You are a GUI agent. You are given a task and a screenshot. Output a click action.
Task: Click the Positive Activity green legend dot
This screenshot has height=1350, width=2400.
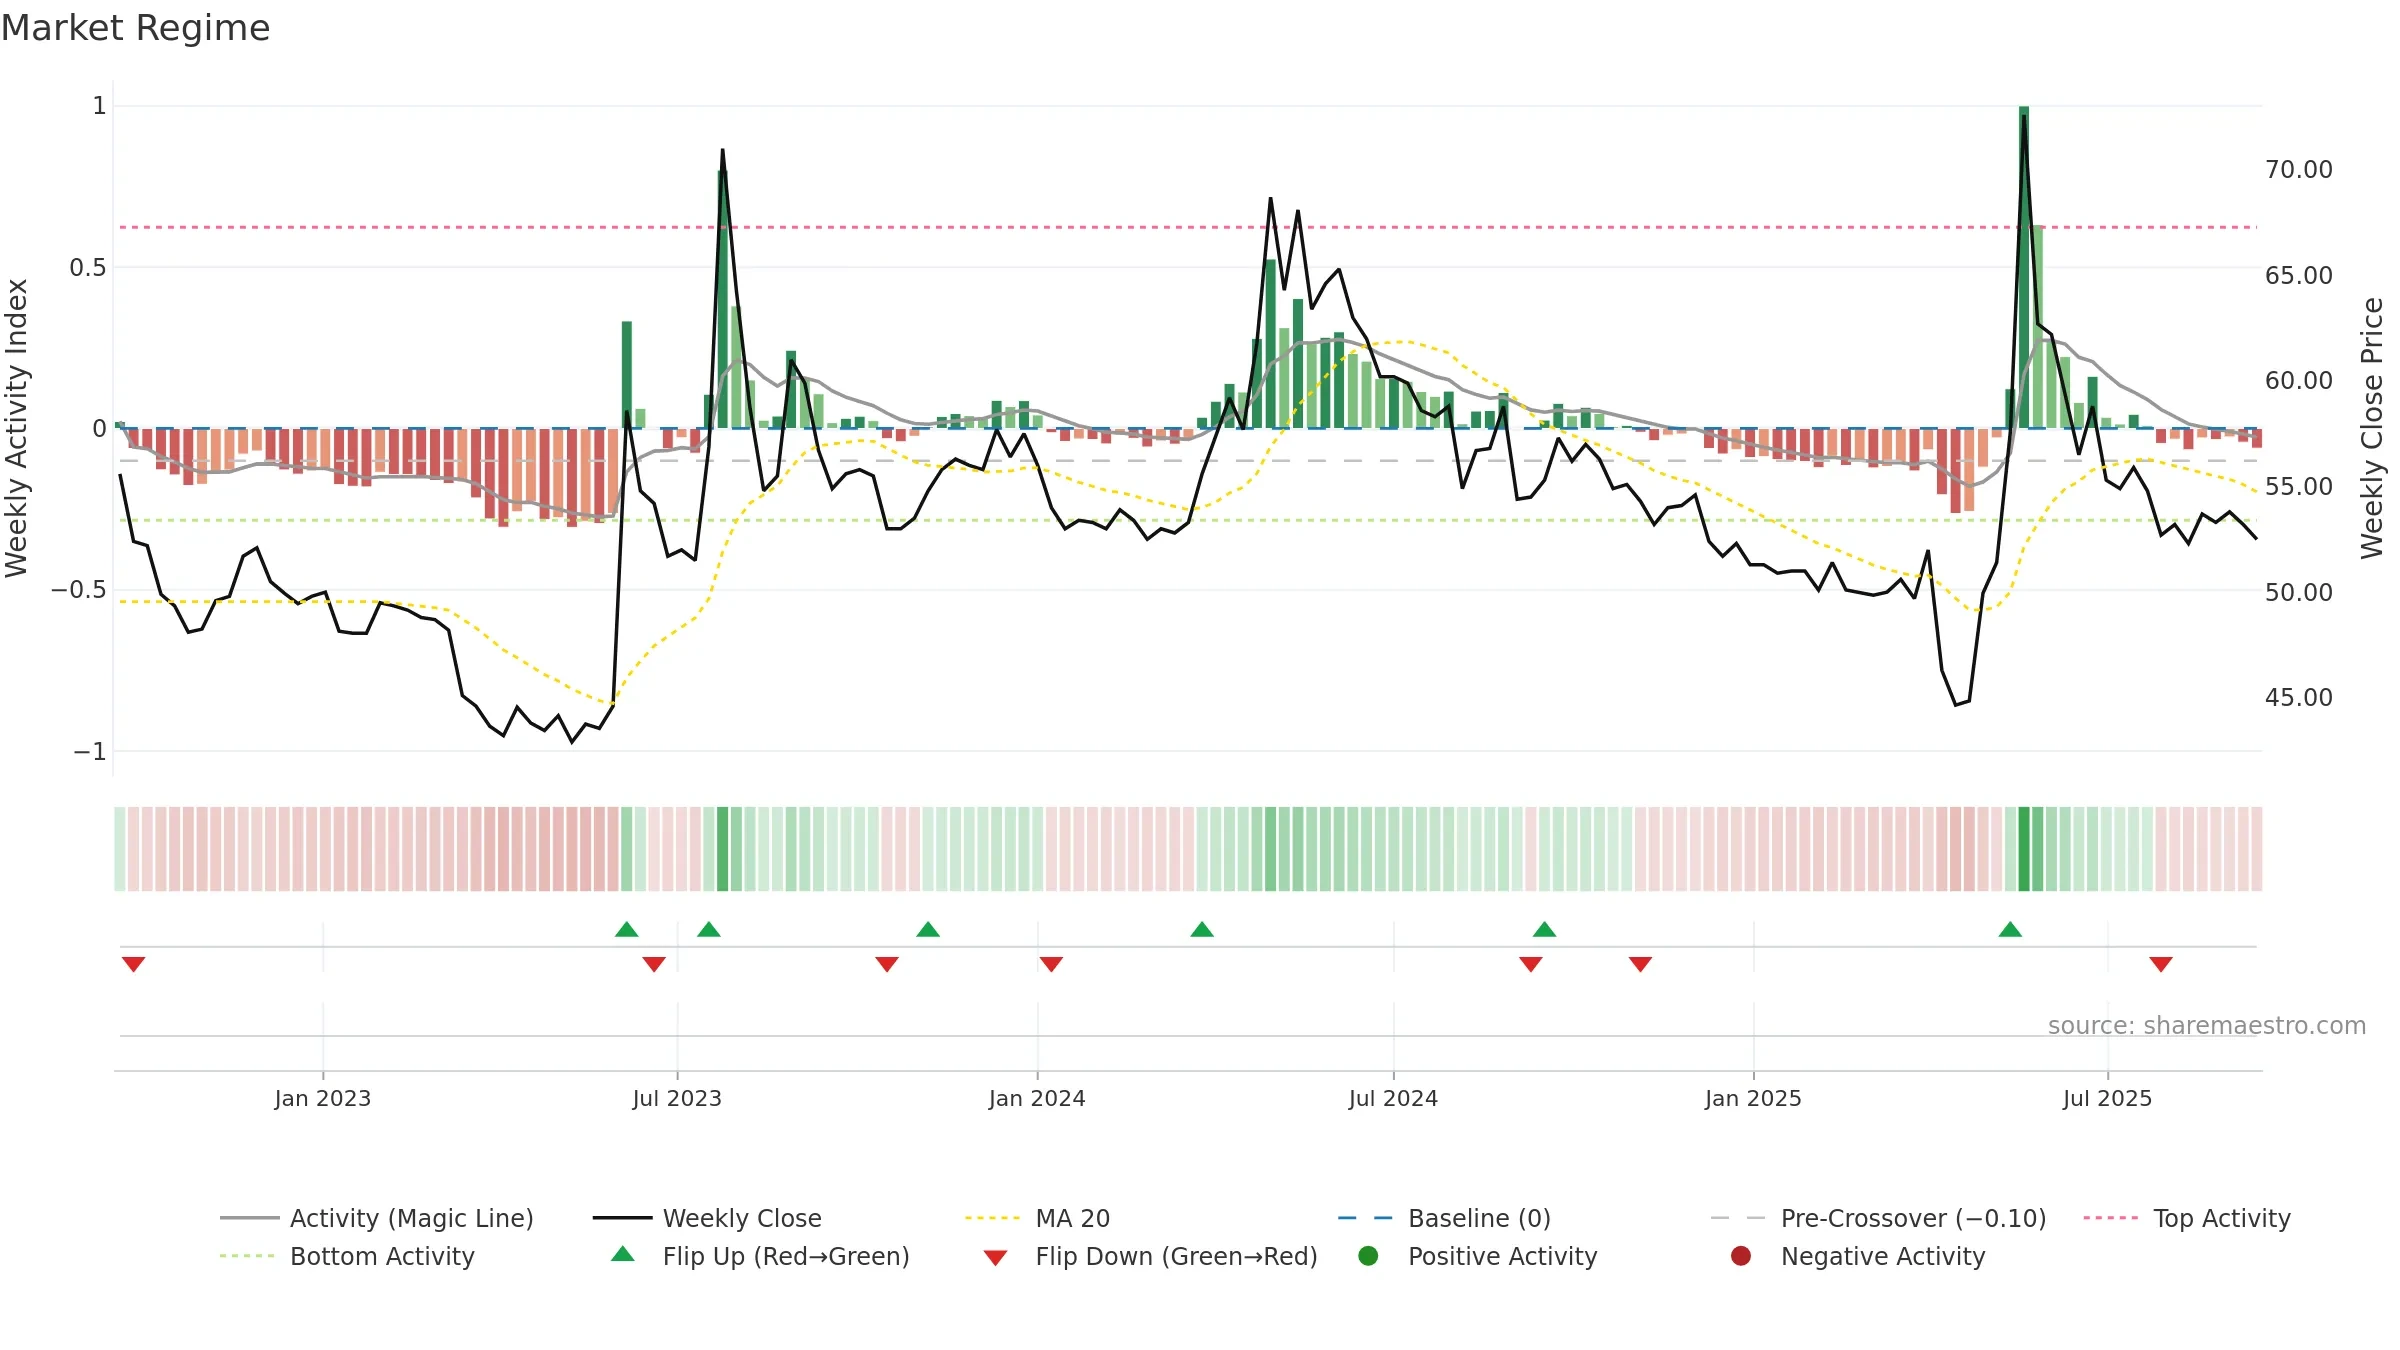(x=1368, y=1255)
